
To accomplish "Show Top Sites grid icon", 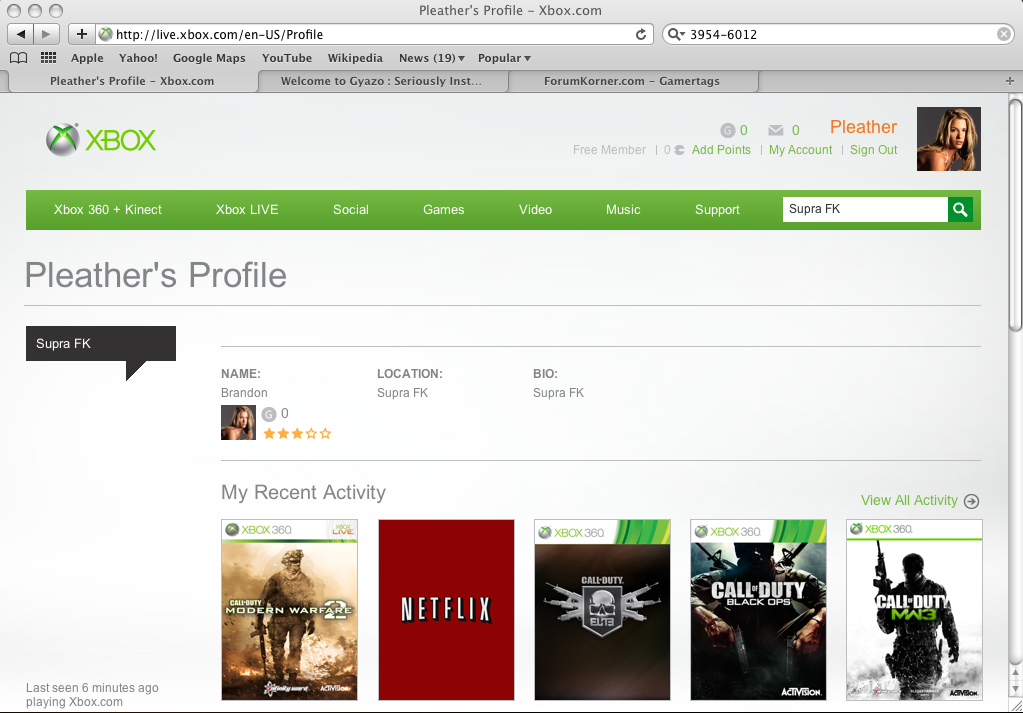I will click(x=48, y=58).
